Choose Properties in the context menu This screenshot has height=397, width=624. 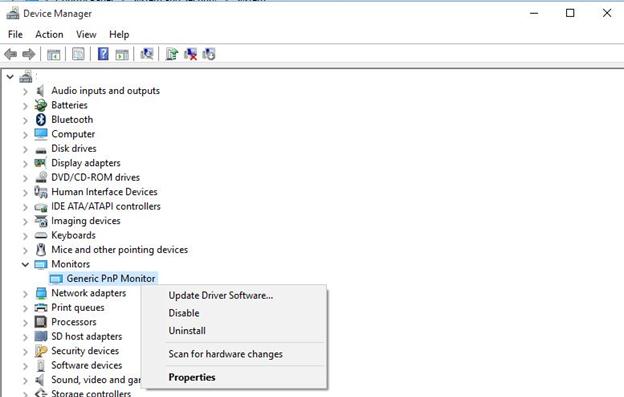(192, 377)
